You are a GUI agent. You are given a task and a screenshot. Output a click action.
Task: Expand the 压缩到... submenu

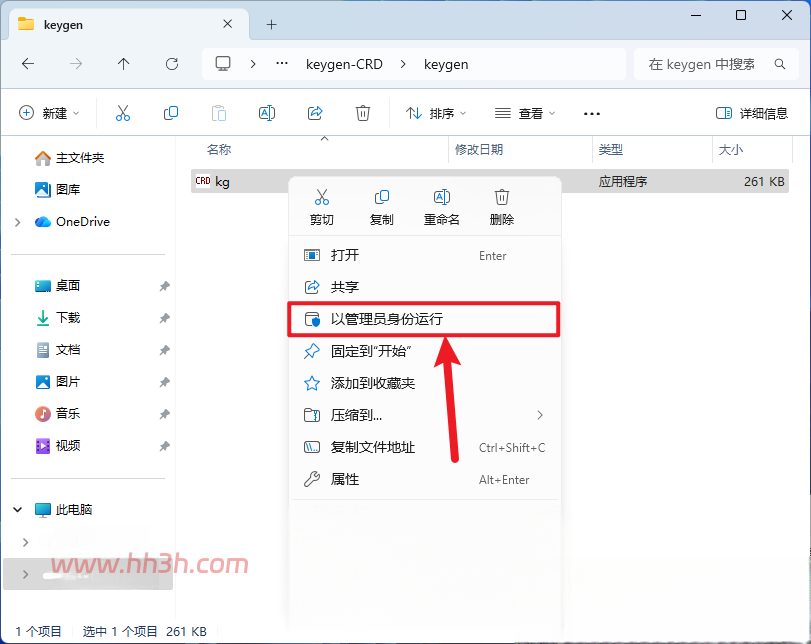point(540,415)
